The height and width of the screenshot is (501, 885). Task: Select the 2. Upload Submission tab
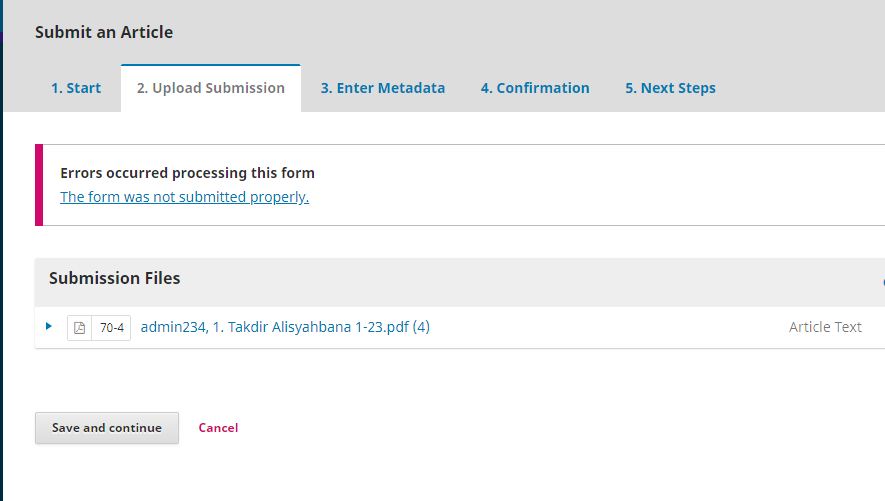pyautogui.click(x=211, y=88)
